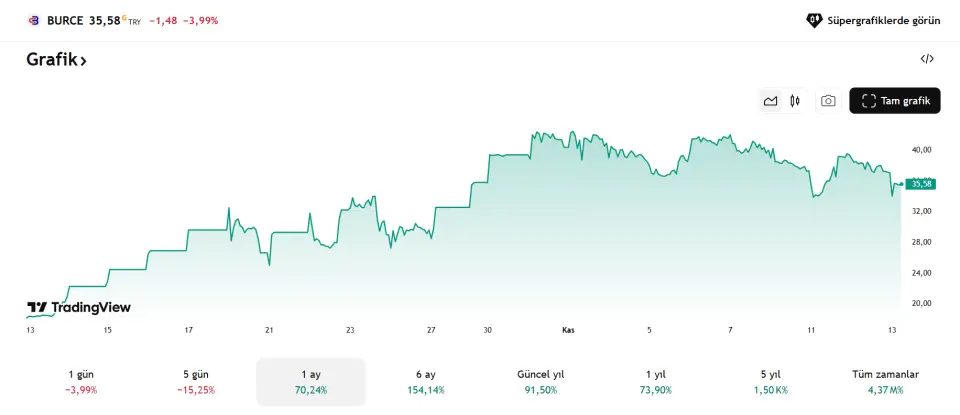Click the BURCE ticker name
The height and width of the screenshot is (415, 960).
tap(65, 20)
